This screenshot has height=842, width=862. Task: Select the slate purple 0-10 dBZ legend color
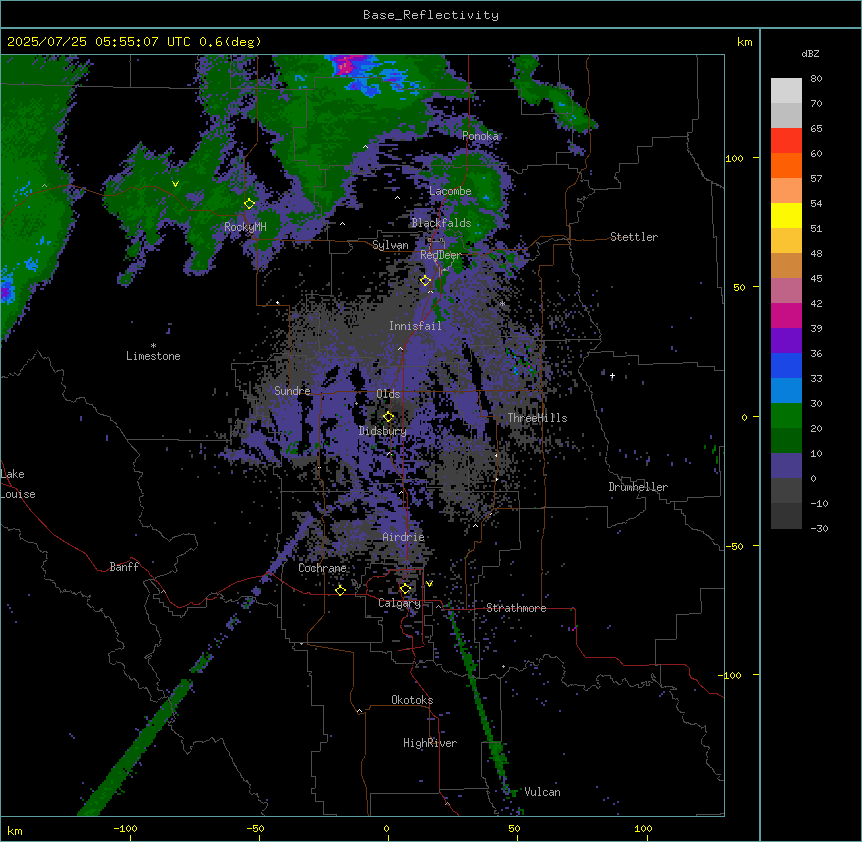[x=786, y=466]
